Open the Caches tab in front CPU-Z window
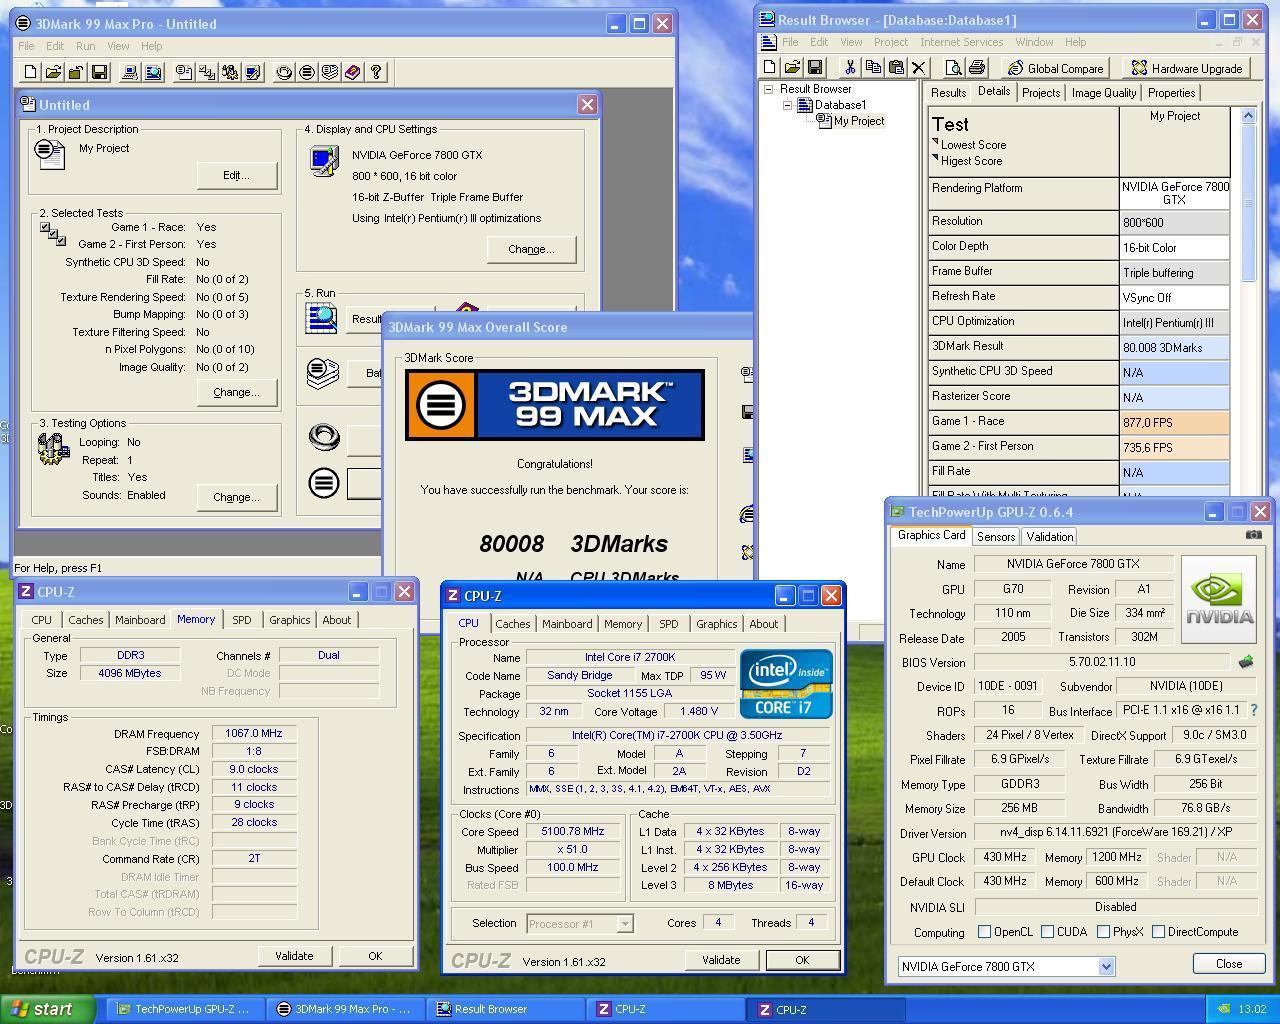 point(513,624)
